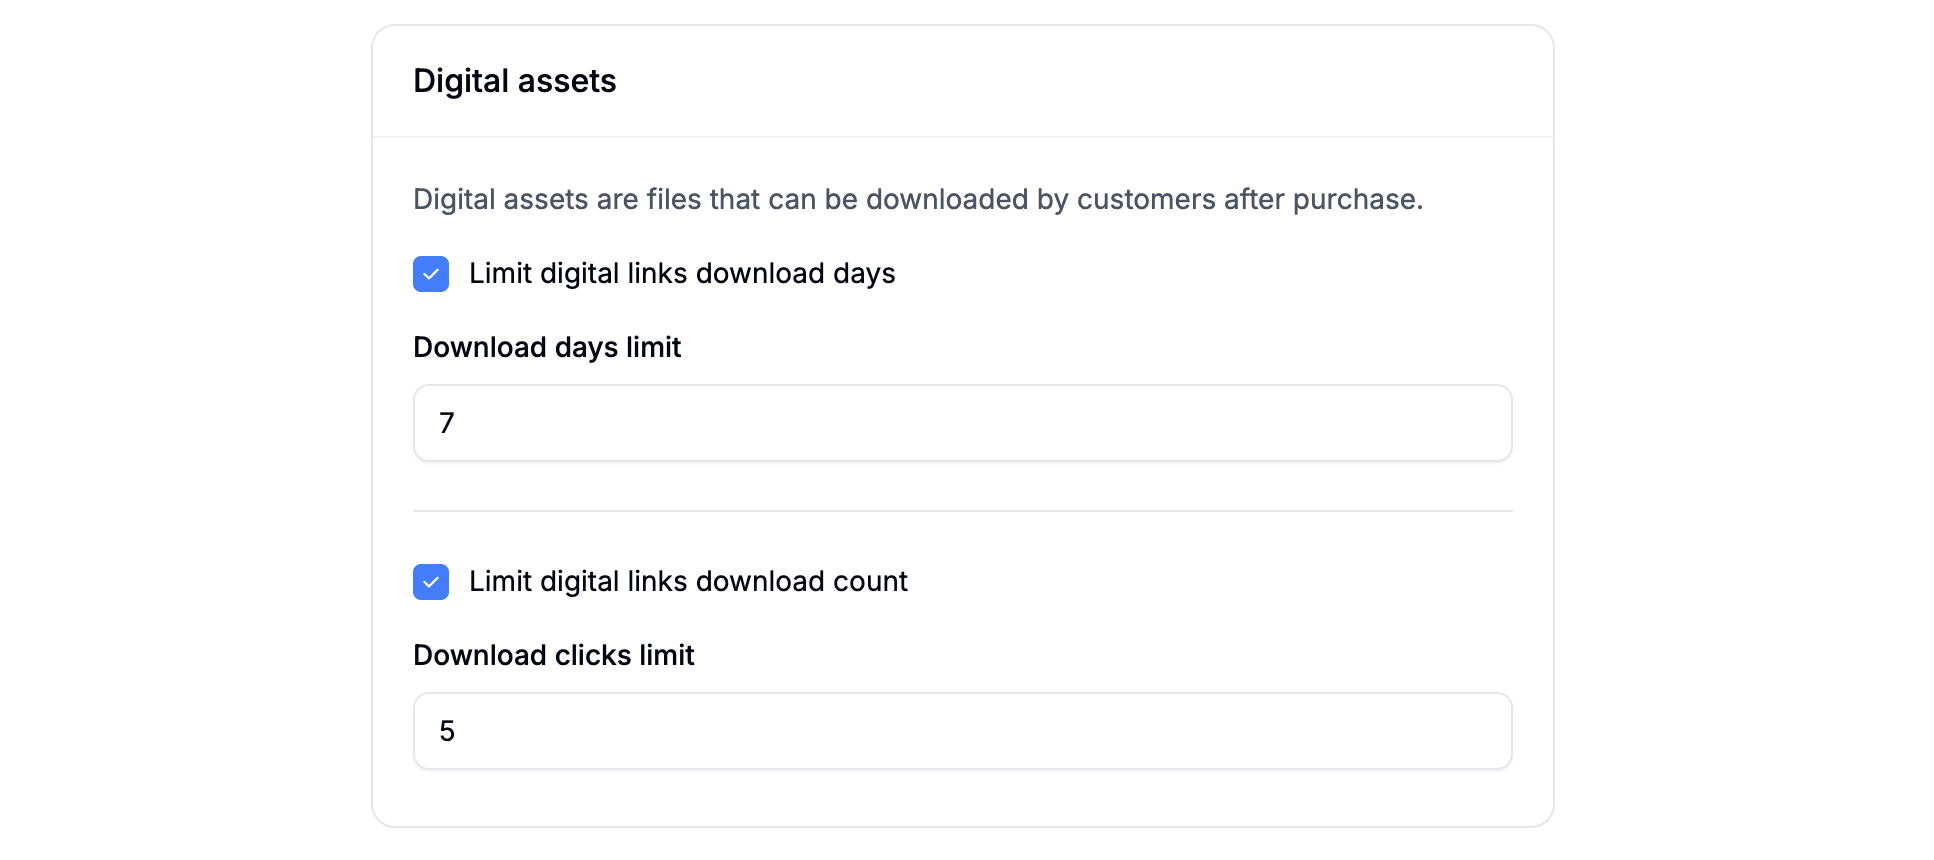Image resolution: width=1934 pixels, height=860 pixels.
Task: Click the divider between the two limit sections
Action: [960, 511]
